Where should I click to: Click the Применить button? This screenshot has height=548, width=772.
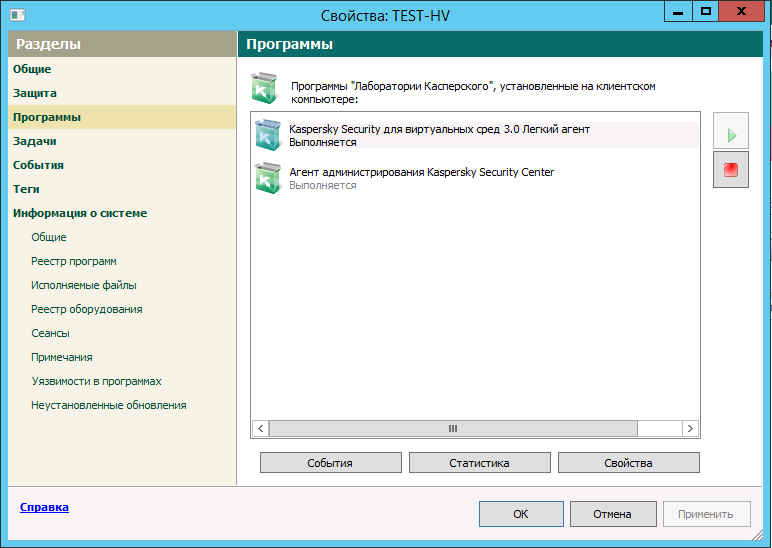tap(707, 514)
